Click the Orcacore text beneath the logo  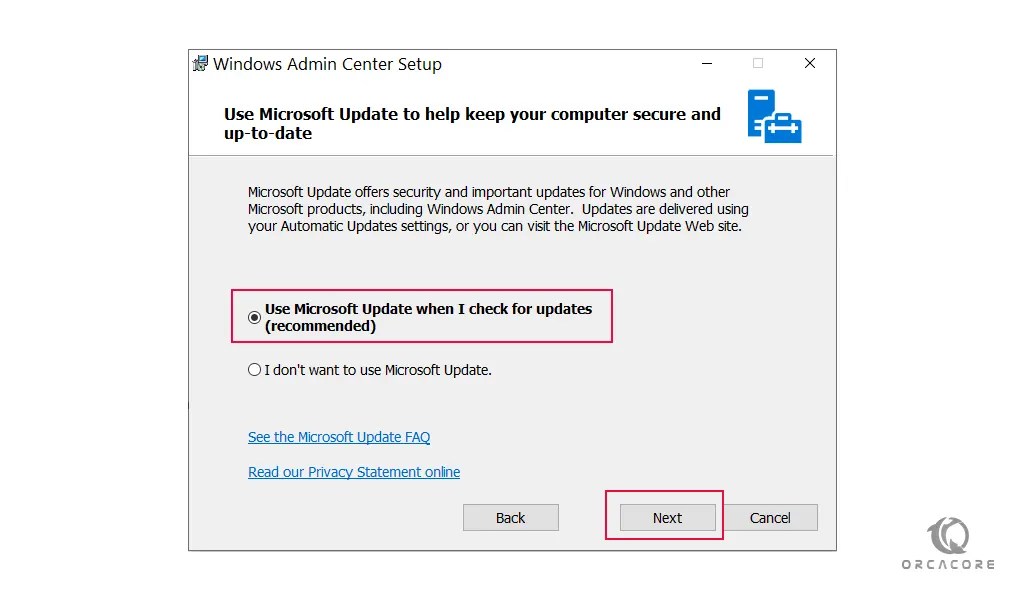(x=947, y=562)
